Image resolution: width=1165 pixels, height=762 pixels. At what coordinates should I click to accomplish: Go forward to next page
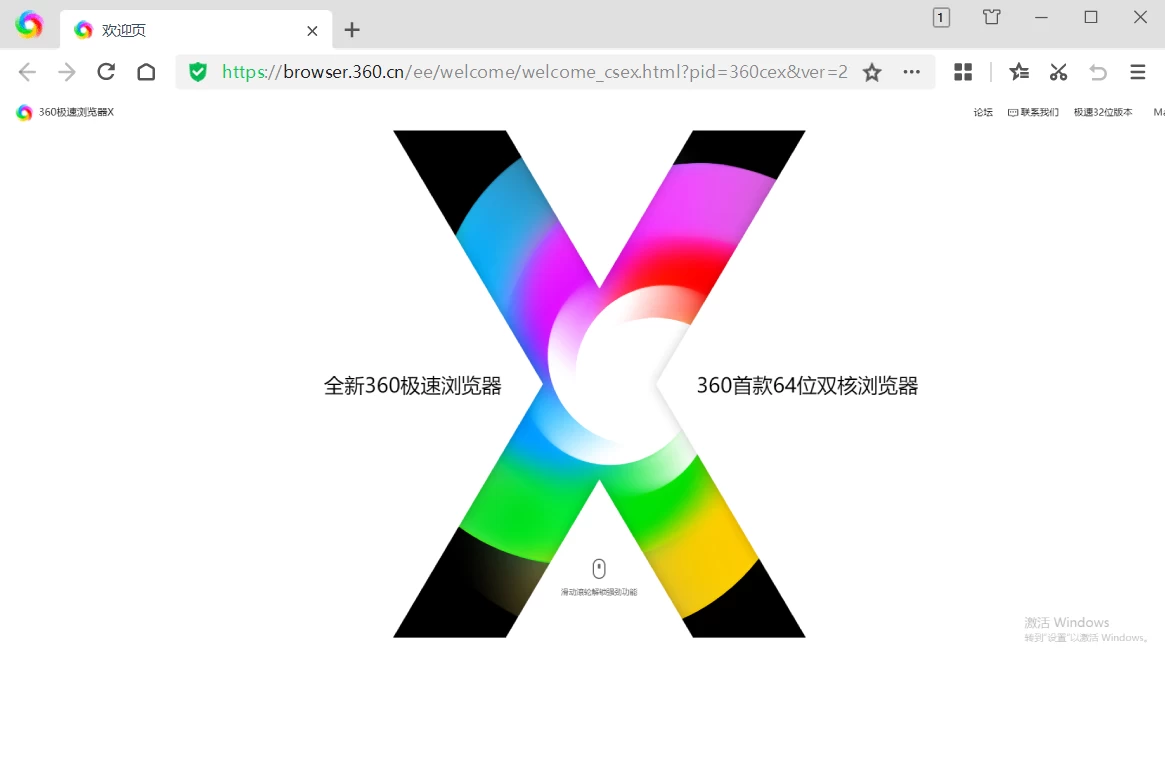click(67, 72)
